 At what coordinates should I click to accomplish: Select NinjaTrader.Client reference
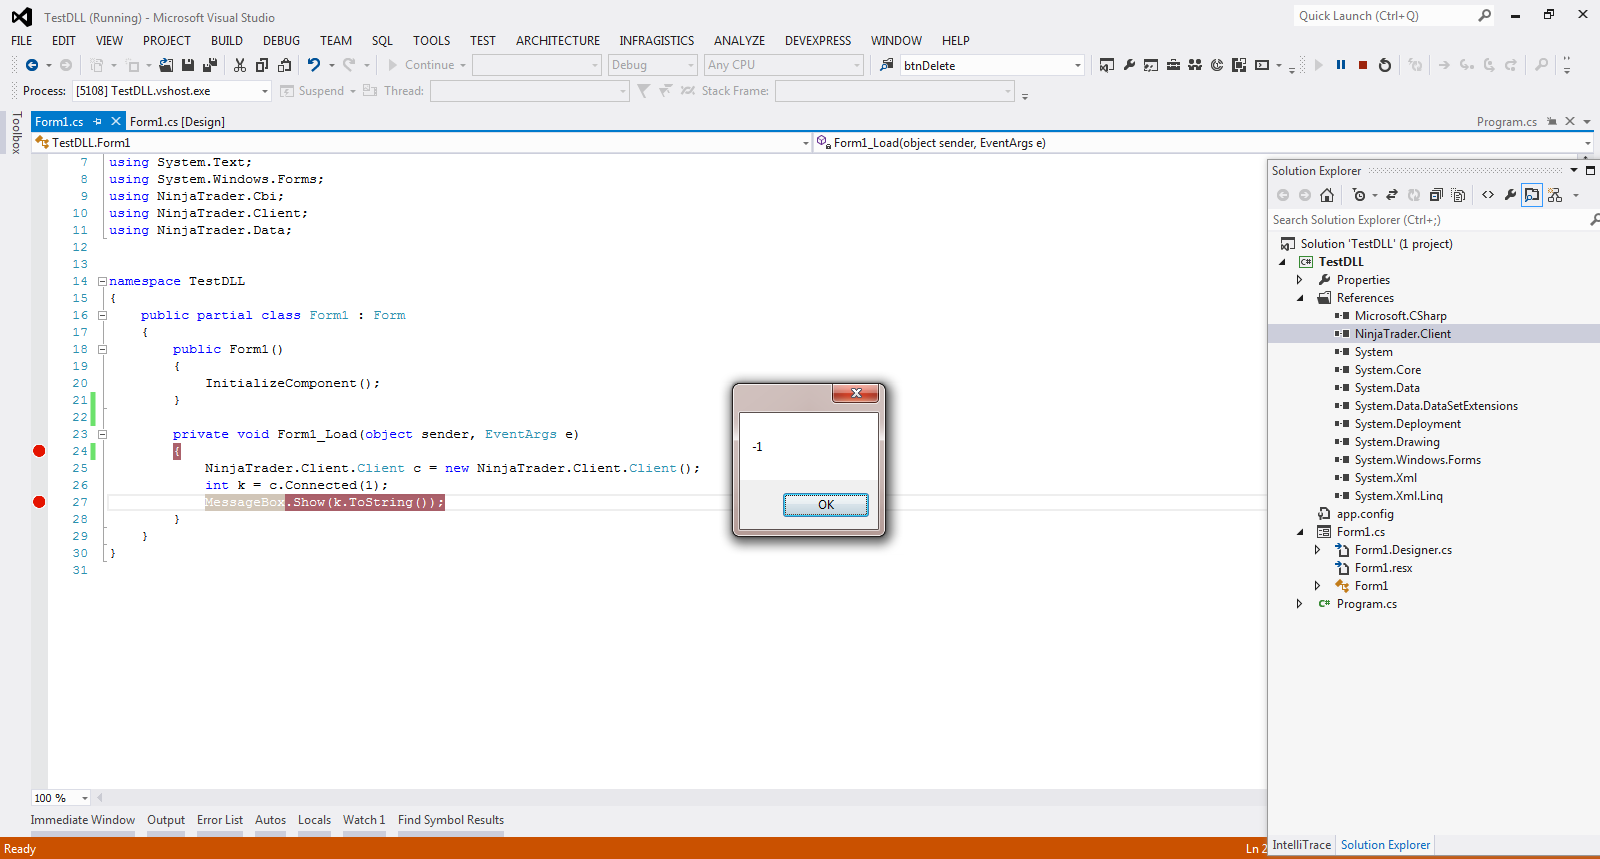click(1403, 334)
